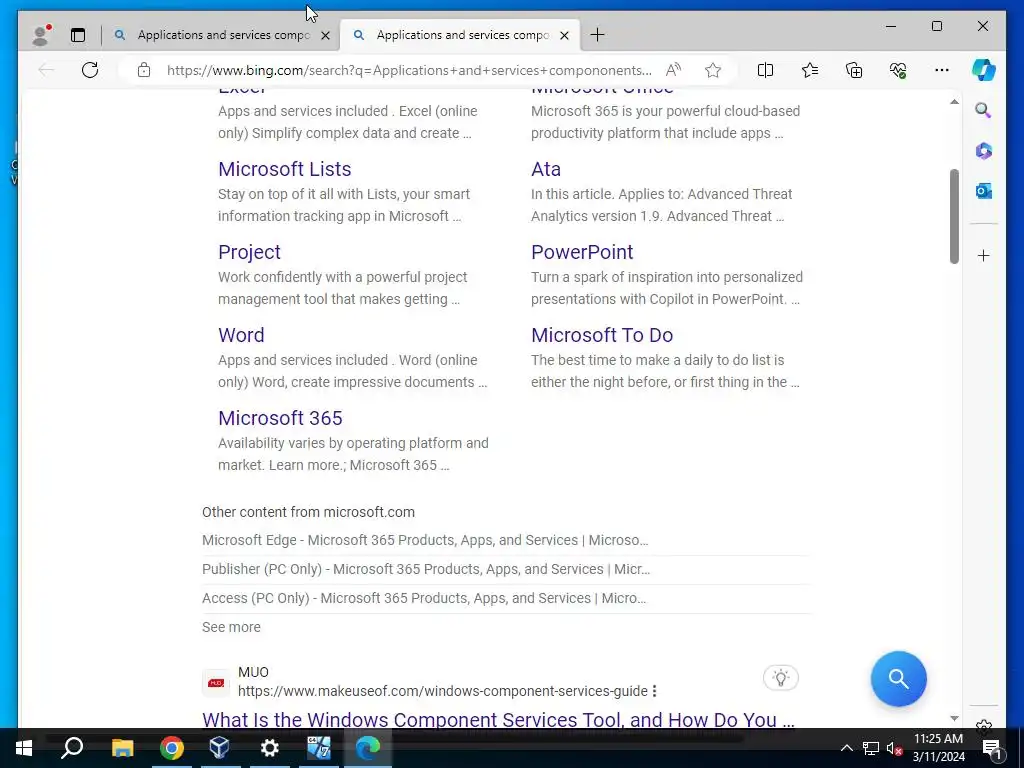Viewport: 1024px width, 768px height.
Task: Click the scrollbar down arrow
Action: coord(954,718)
